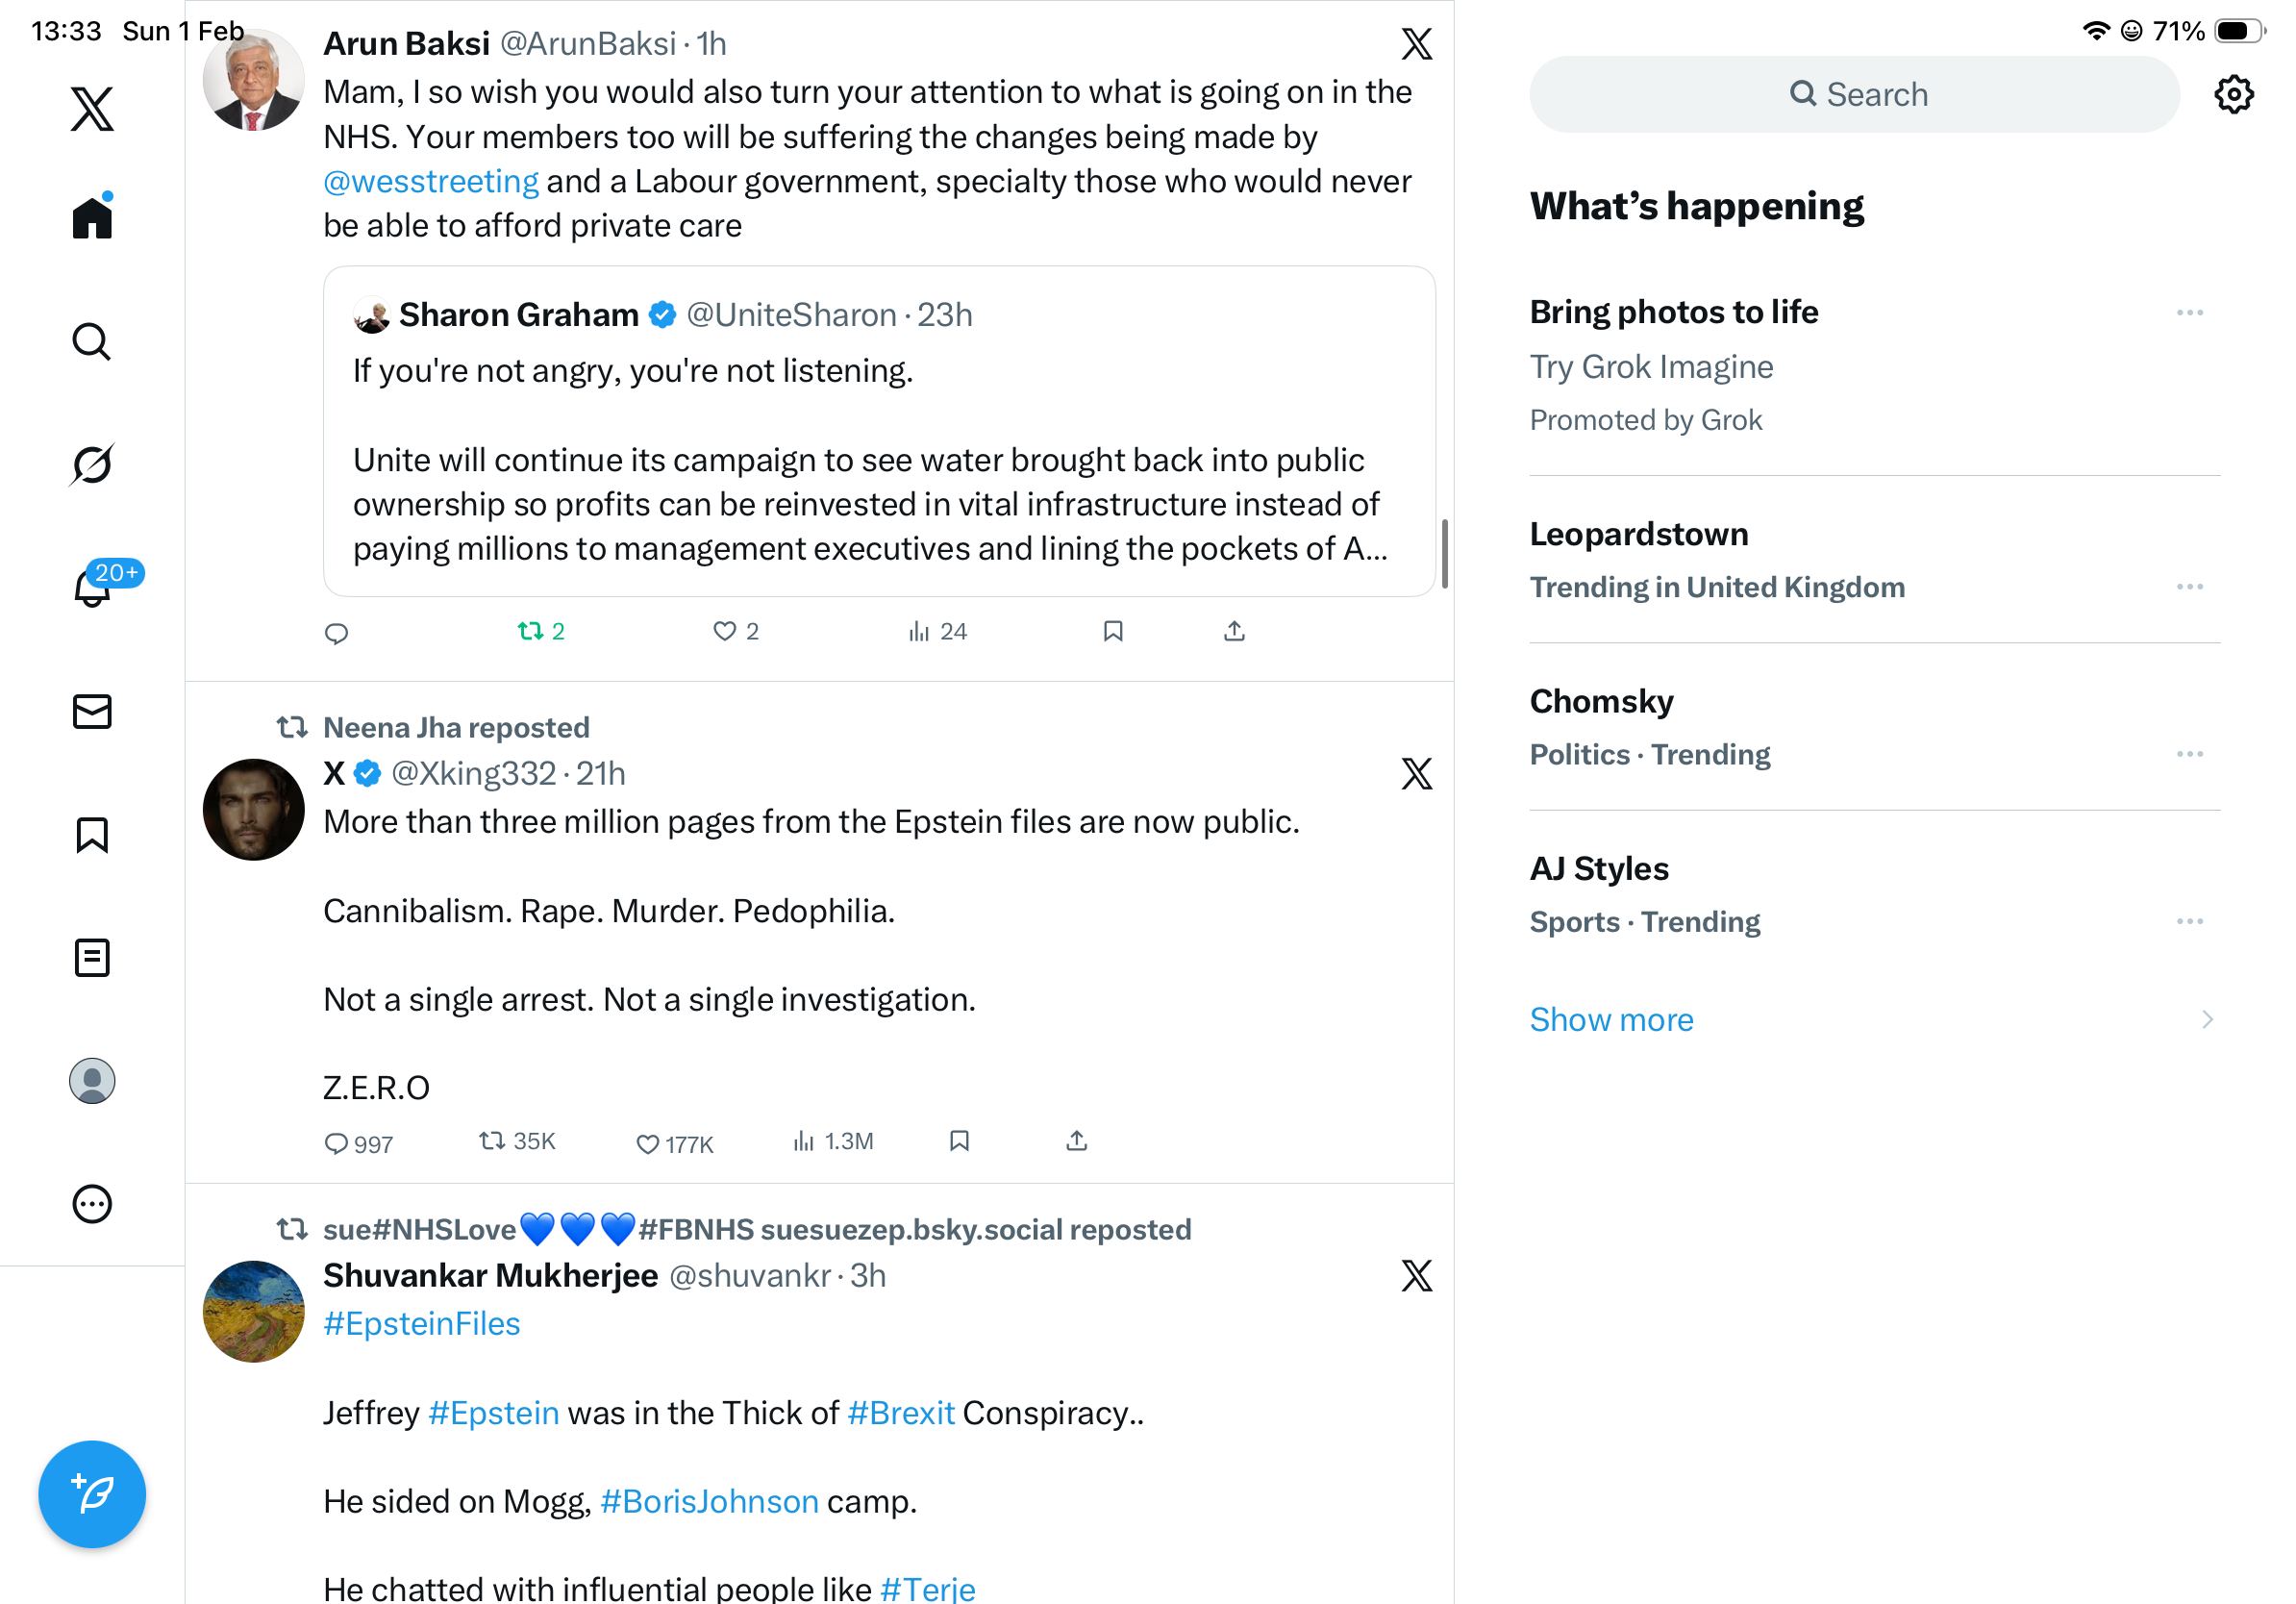Open the @wesstreeting mention link
The height and width of the screenshot is (1604, 2296).
coord(431,182)
